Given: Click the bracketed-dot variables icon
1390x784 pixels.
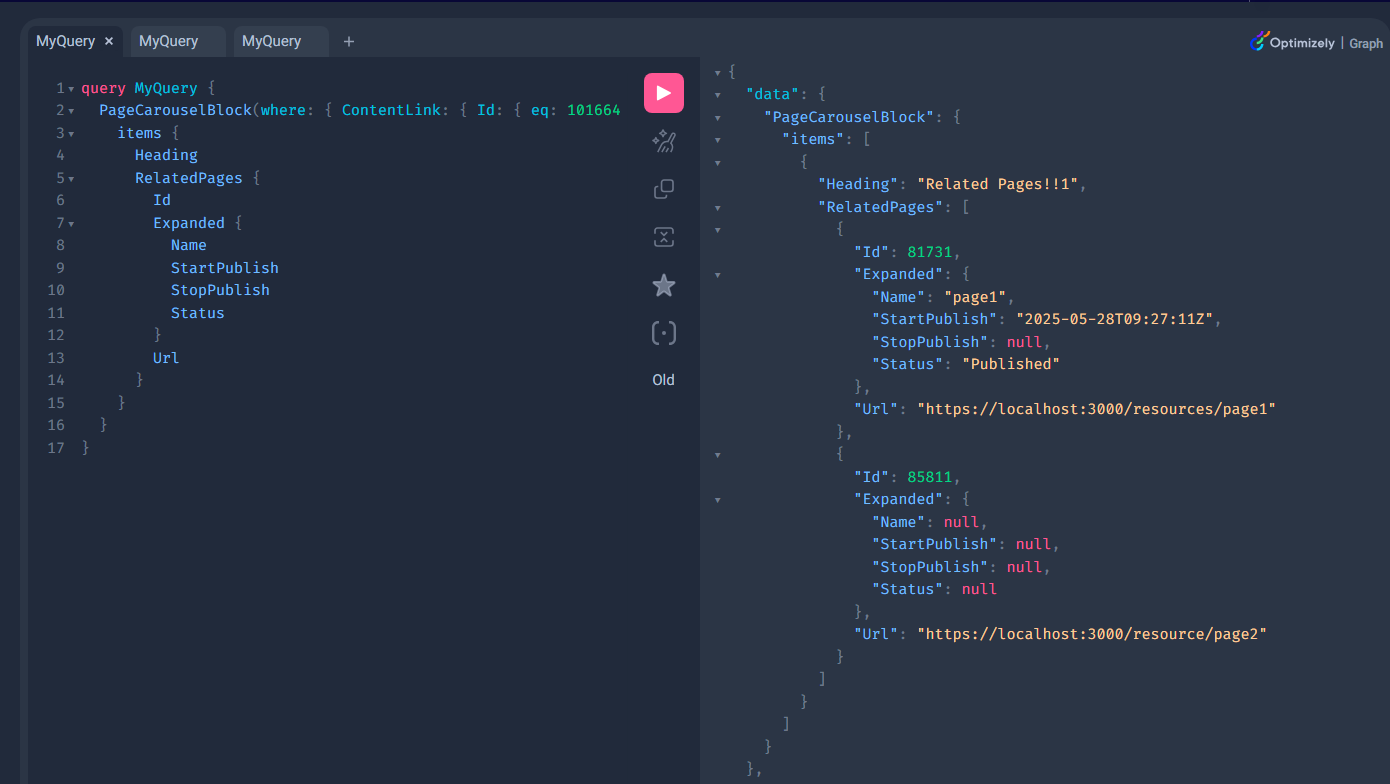Looking at the screenshot, I should click(x=663, y=333).
